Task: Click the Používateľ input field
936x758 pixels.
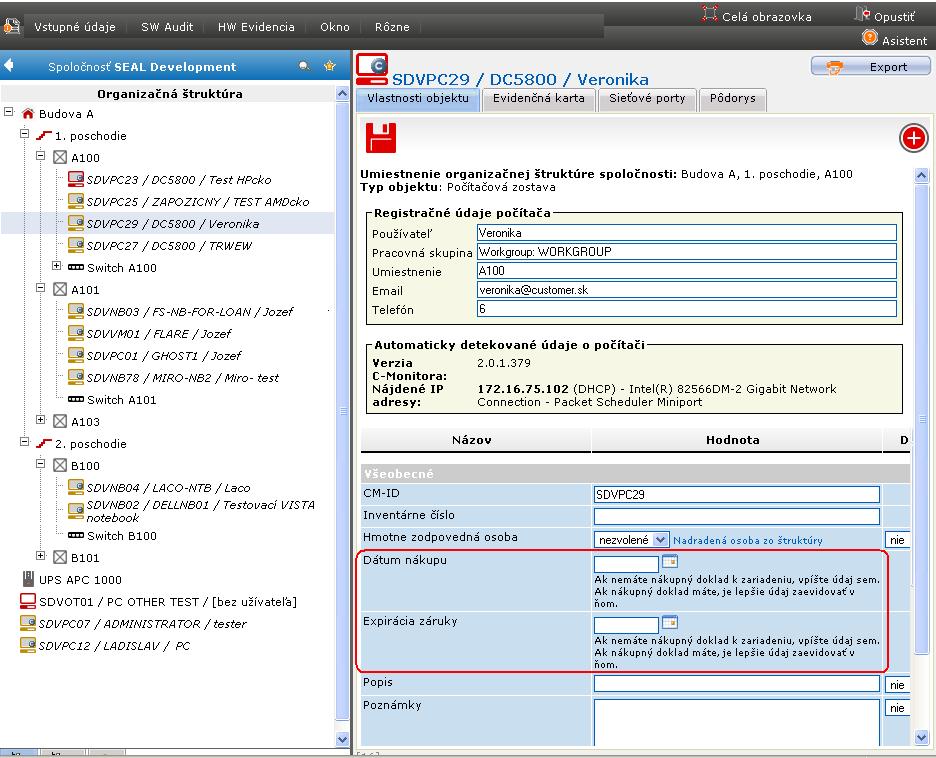Action: tap(686, 233)
